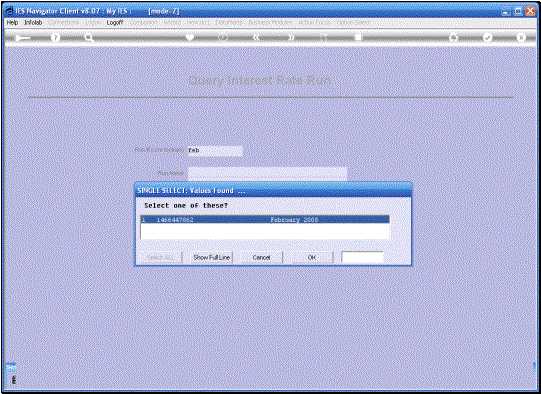
Task: Click the Run Name field
Action: tap(267, 173)
